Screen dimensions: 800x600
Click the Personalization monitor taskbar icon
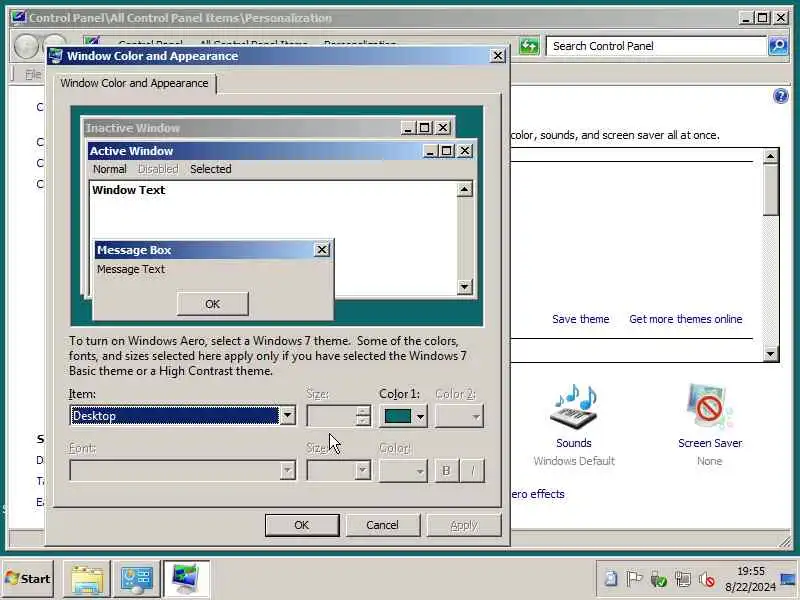pos(186,579)
